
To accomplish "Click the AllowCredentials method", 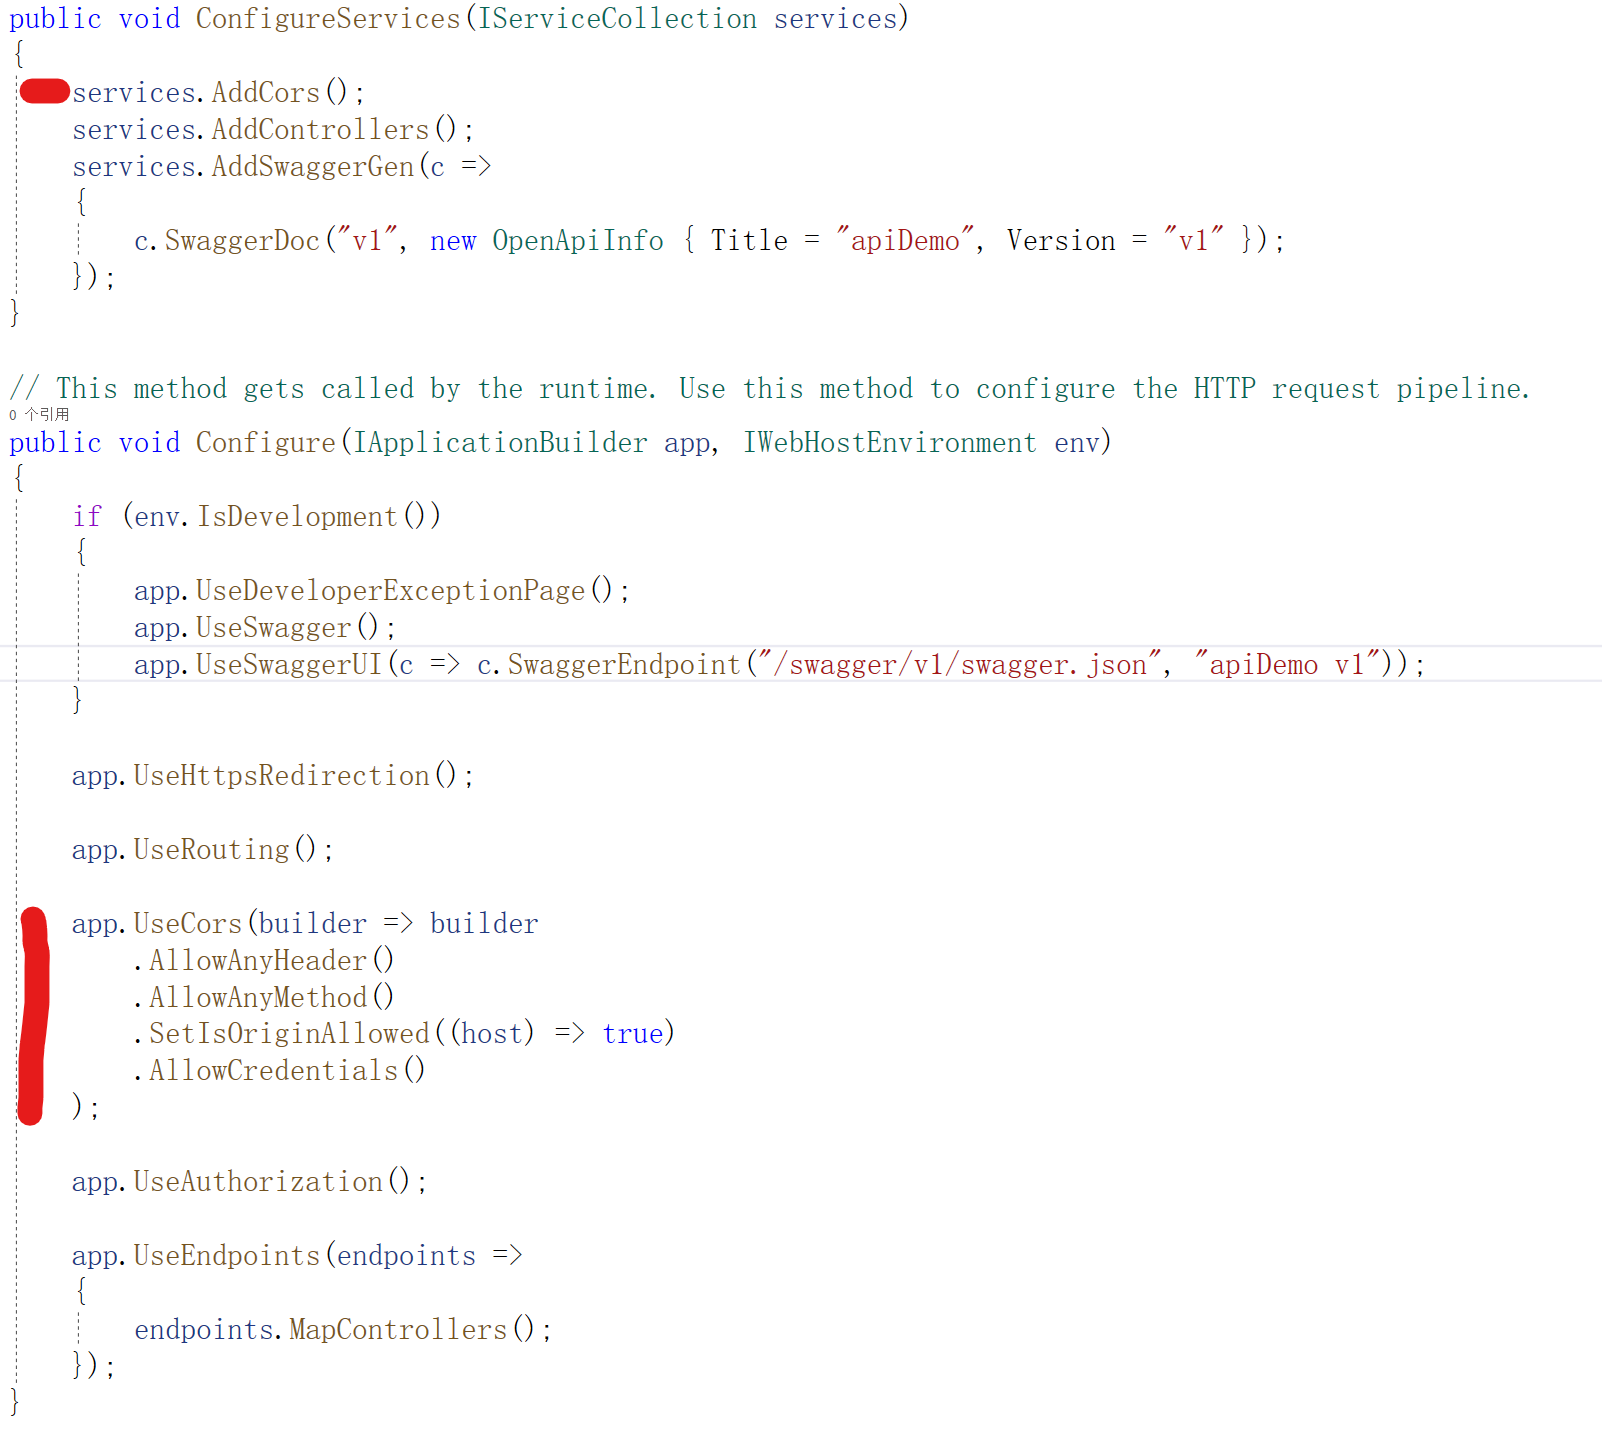I will tap(274, 1070).
